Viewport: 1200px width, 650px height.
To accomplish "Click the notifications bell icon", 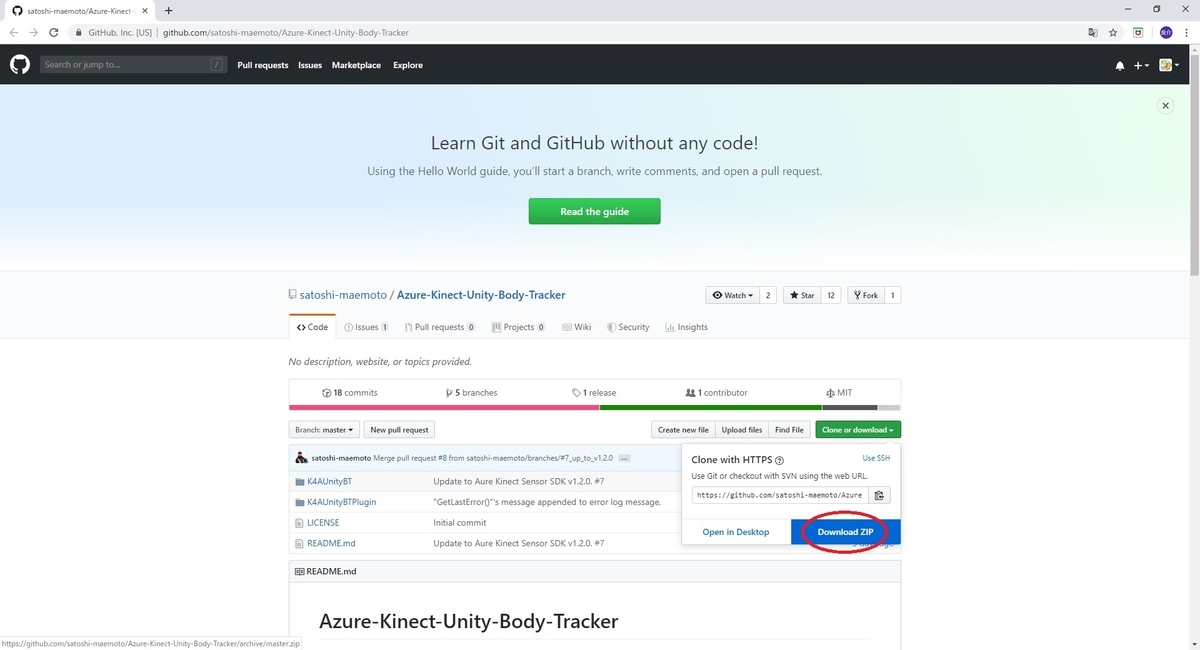I will click(x=1119, y=66).
